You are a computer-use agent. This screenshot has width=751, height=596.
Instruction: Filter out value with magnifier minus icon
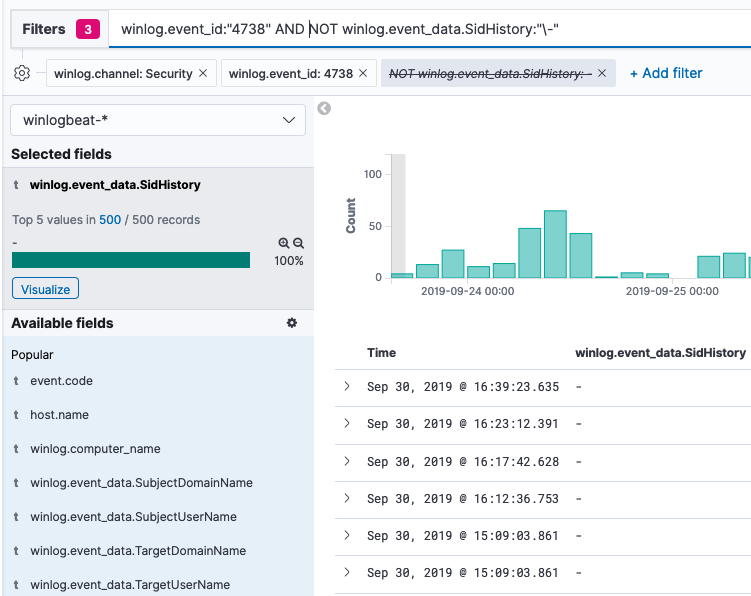pos(298,243)
